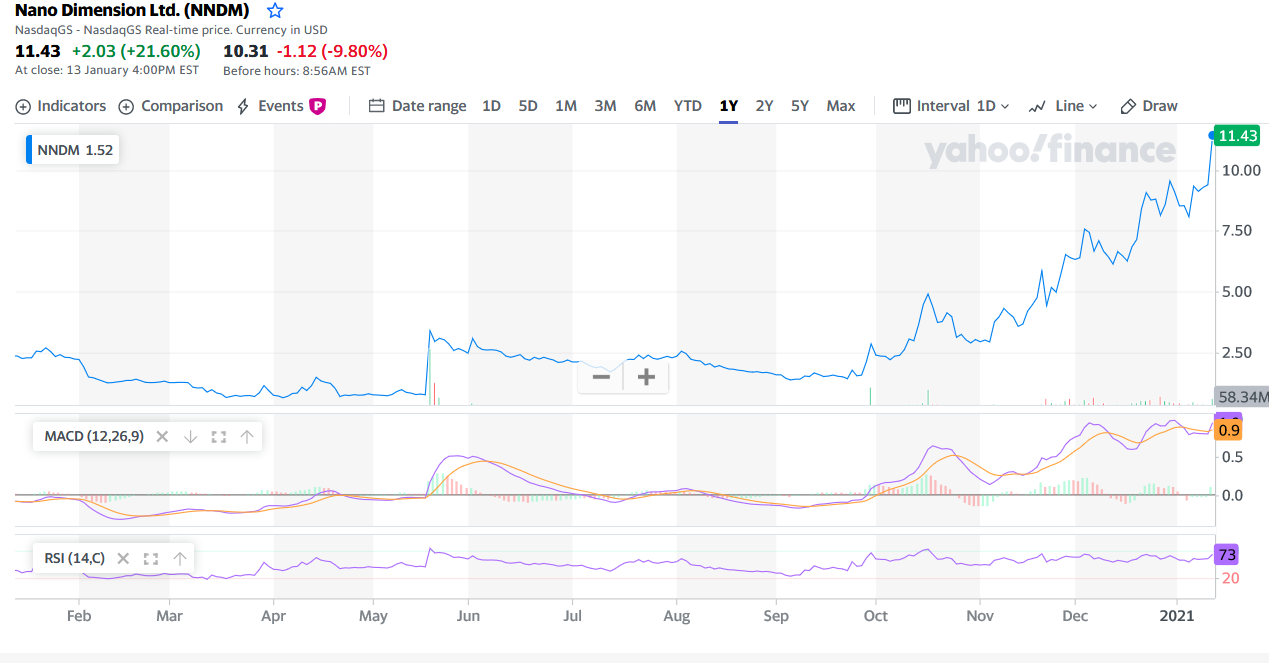Activate the Draw tool
This screenshot has height=663, width=1269.
click(1149, 106)
